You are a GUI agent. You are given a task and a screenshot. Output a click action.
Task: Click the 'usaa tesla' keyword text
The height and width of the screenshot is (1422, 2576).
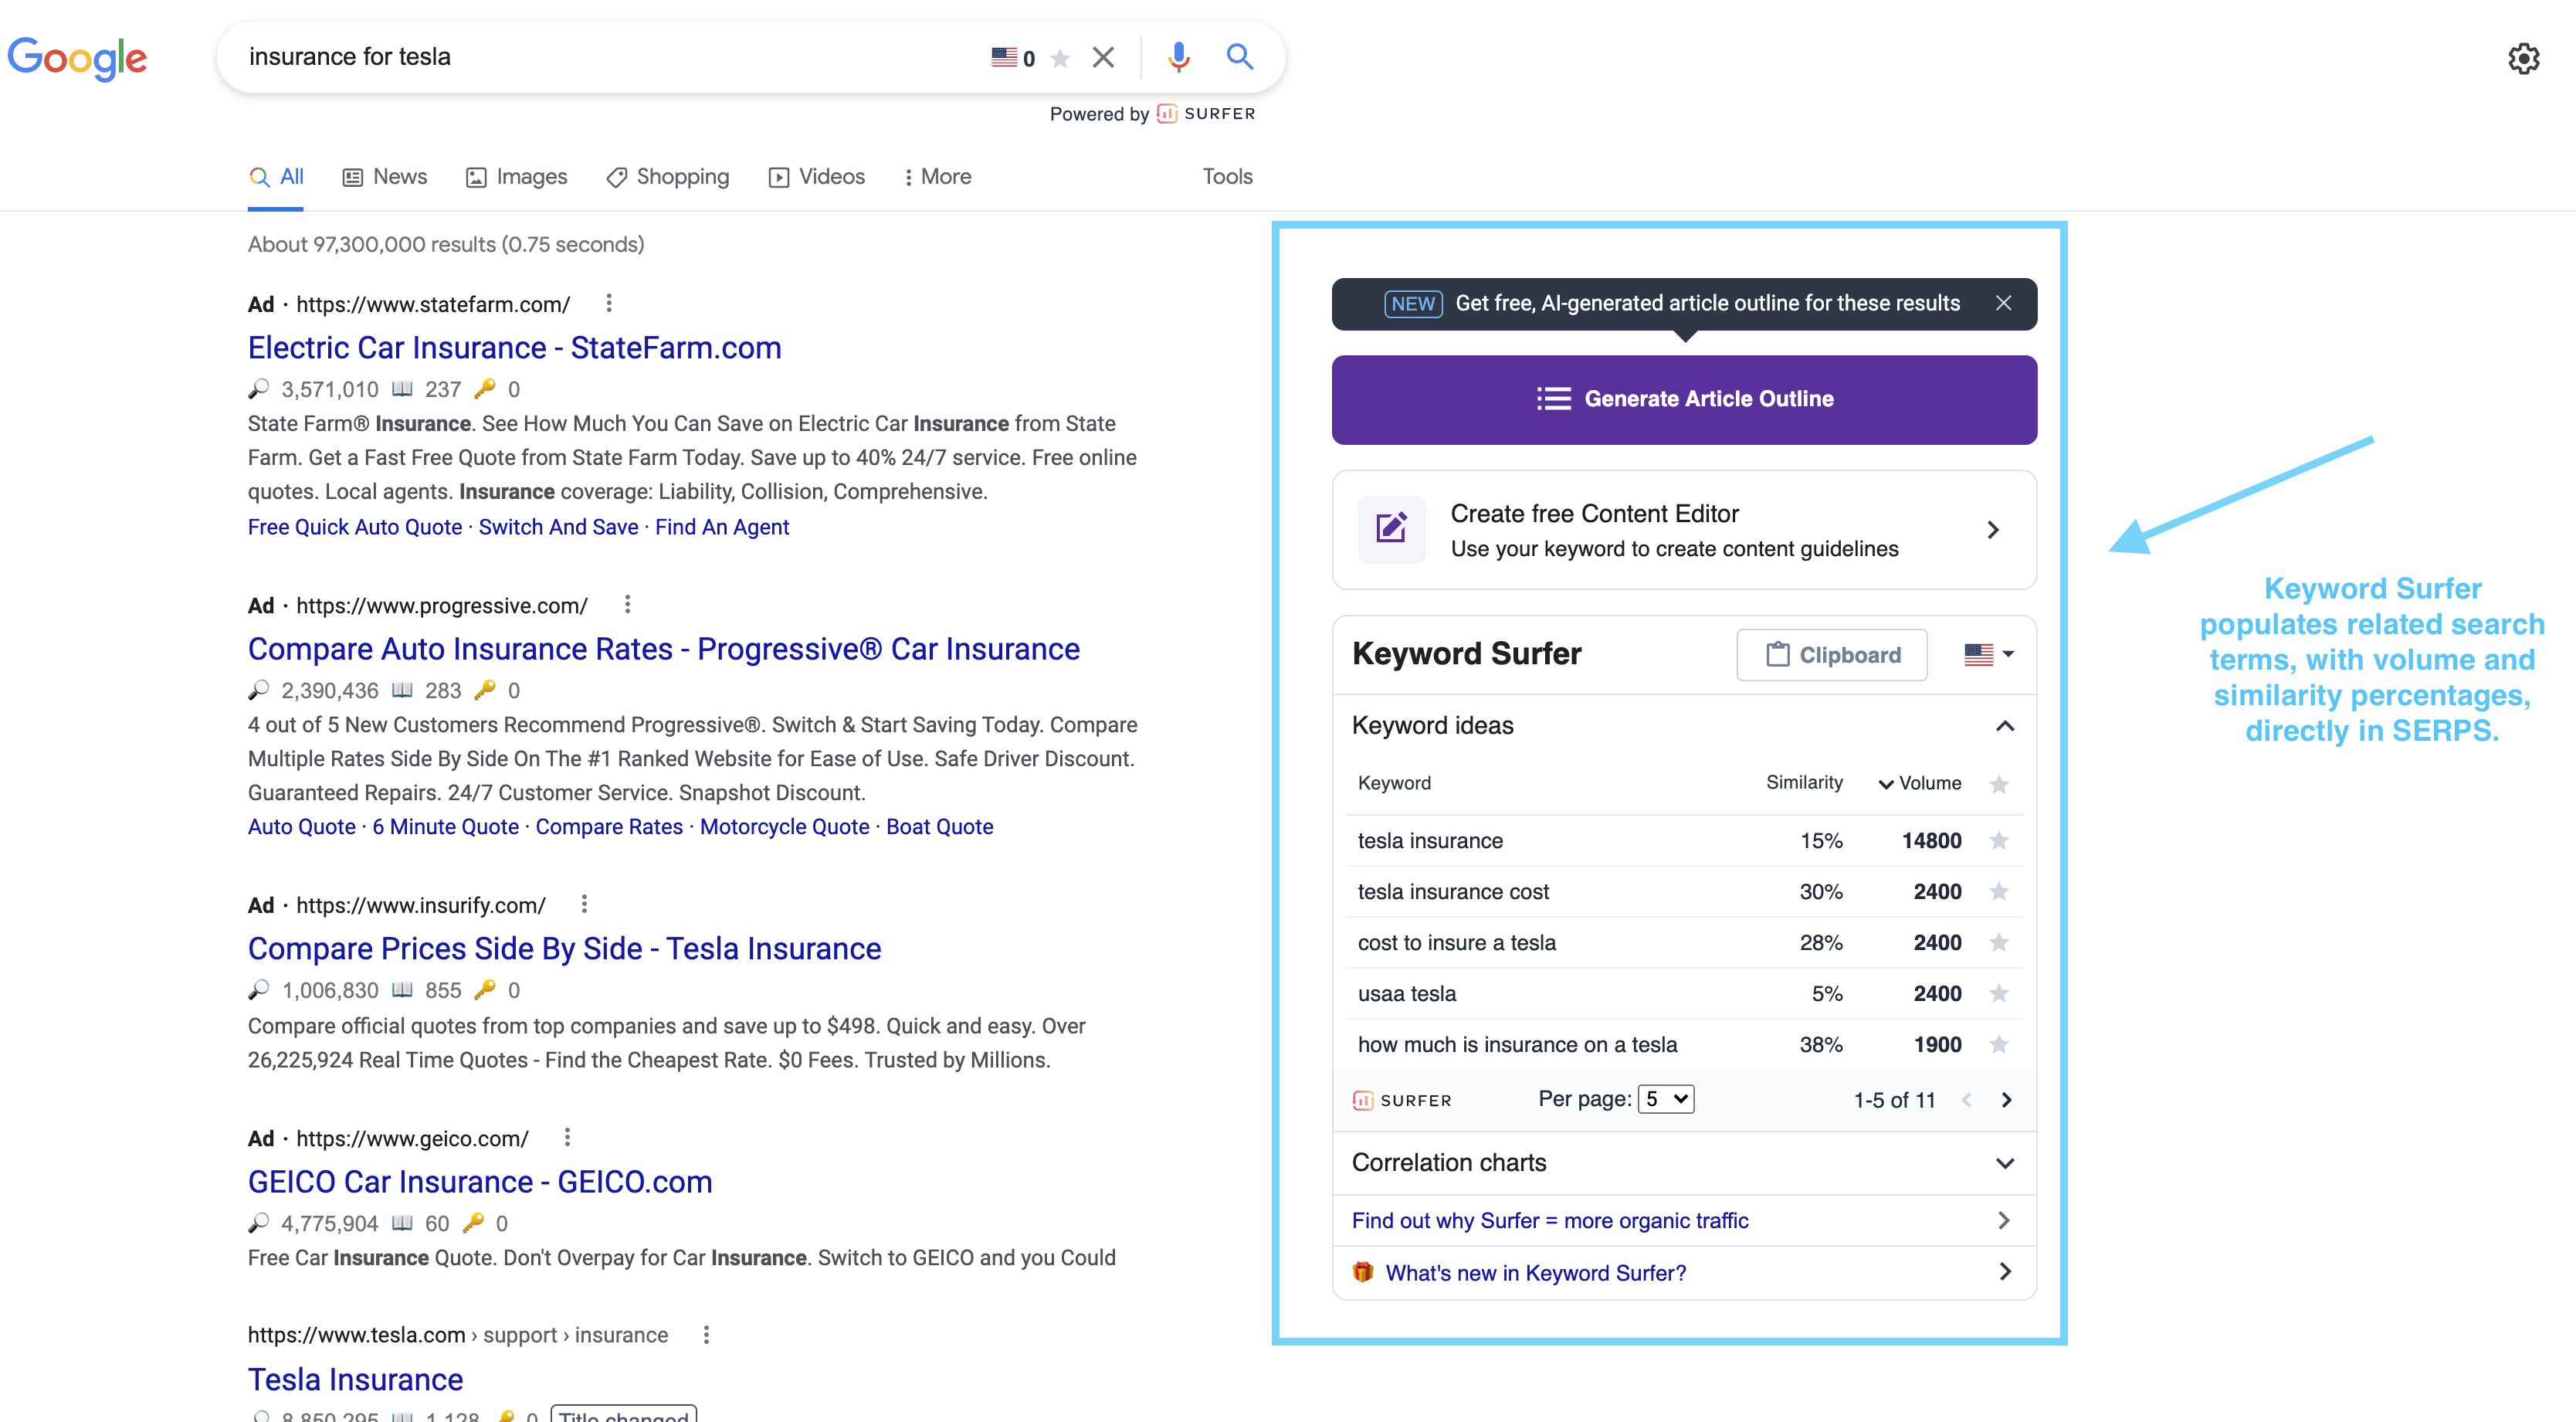(1407, 994)
